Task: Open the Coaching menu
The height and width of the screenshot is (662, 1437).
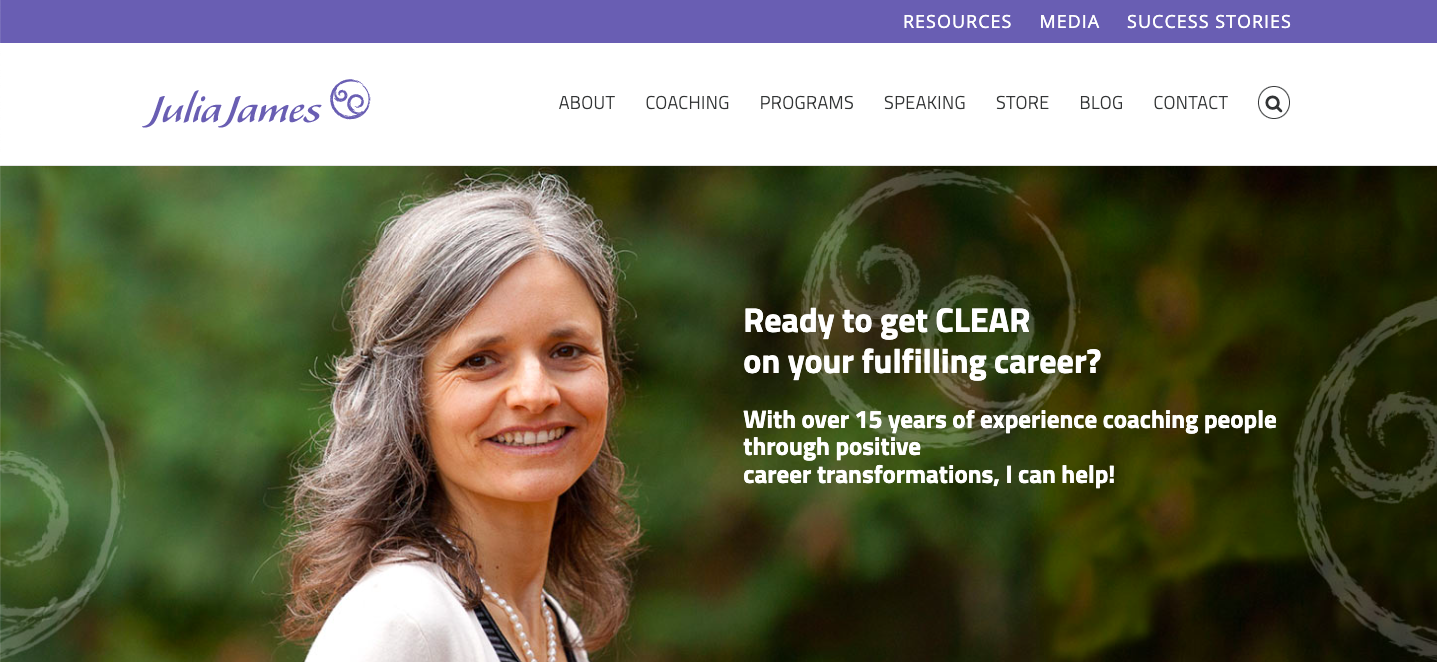Action: 687,103
